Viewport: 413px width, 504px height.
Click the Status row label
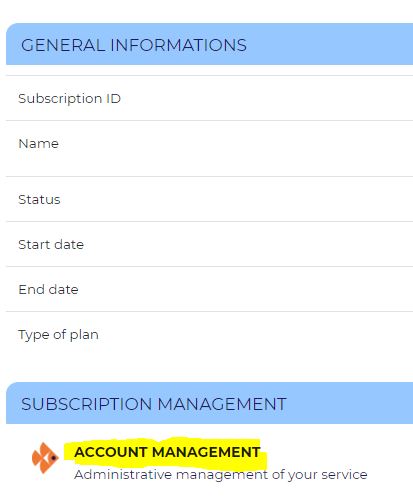(39, 199)
